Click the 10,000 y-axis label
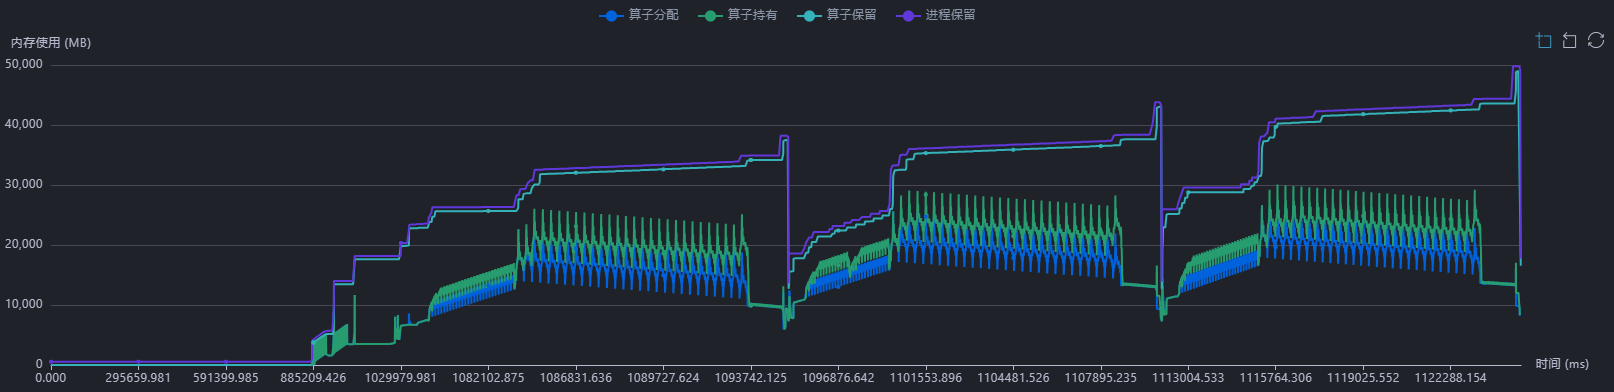The image size is (1614, 392). [24, 304]
